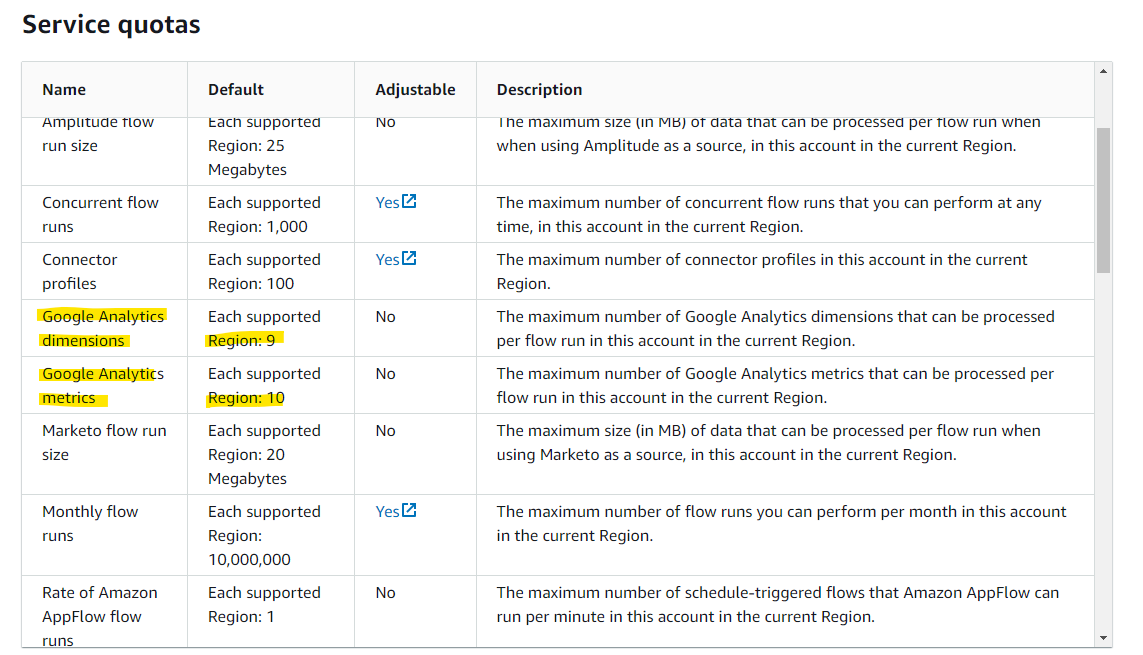Click the vertical scrollbar thumb
1143x655 pixels.
click(x=1104, y=200)
